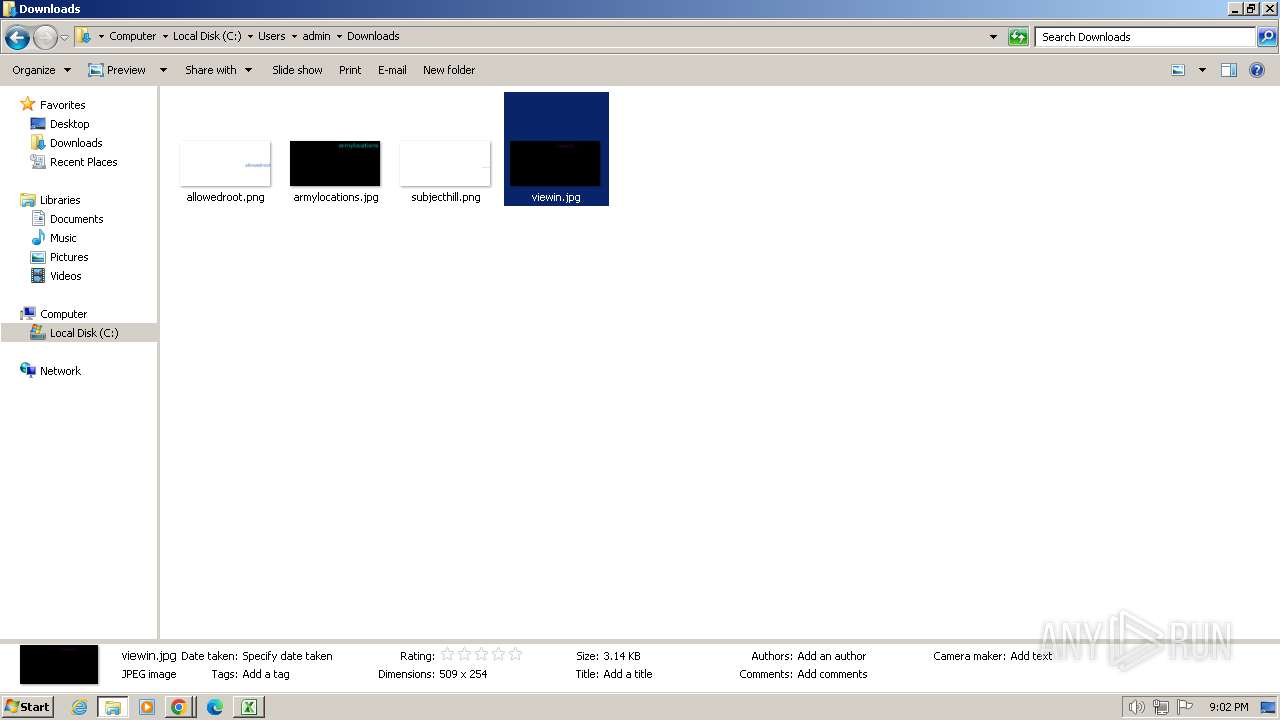1280x720 pixels.
Task: Launch Google Chrome from the taskbar
Action: click(179, 707)
